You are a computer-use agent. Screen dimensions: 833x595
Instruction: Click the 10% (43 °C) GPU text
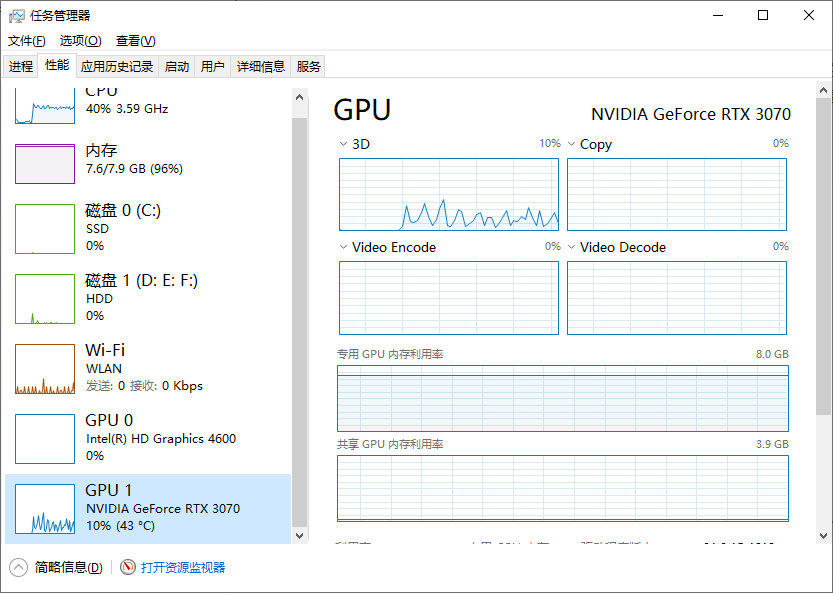pyautogui.click(x=120, y=526)
